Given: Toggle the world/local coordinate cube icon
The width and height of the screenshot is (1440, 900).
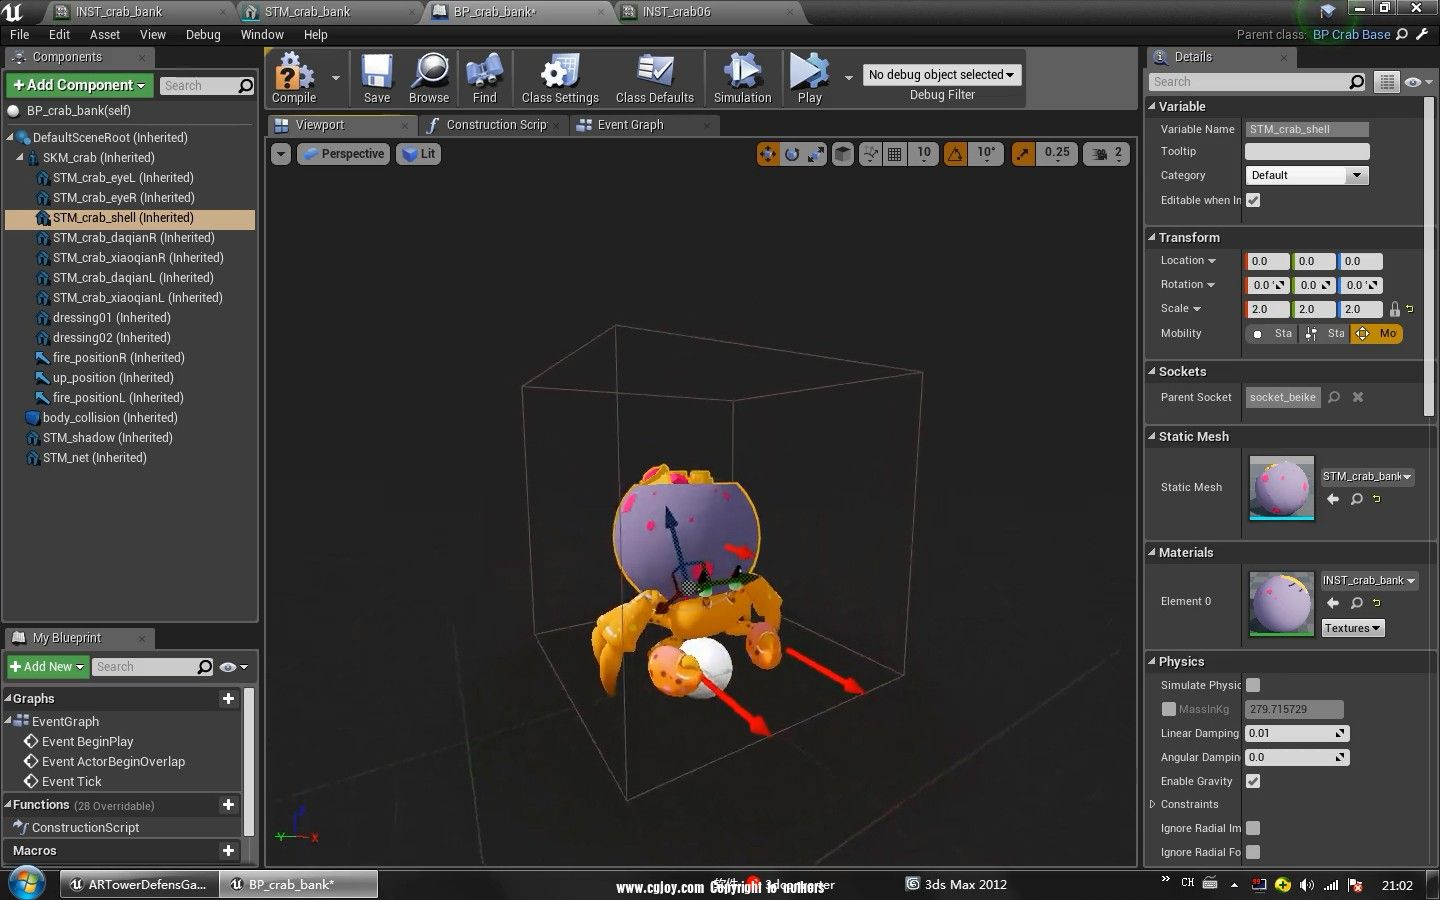Looking at the screenshot, I should (843, 154).
